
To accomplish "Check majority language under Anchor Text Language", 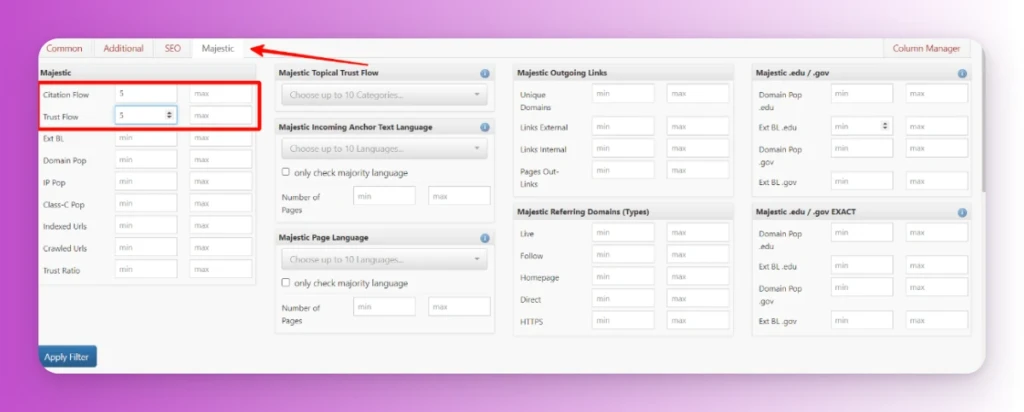I will (x=285, y=172).
